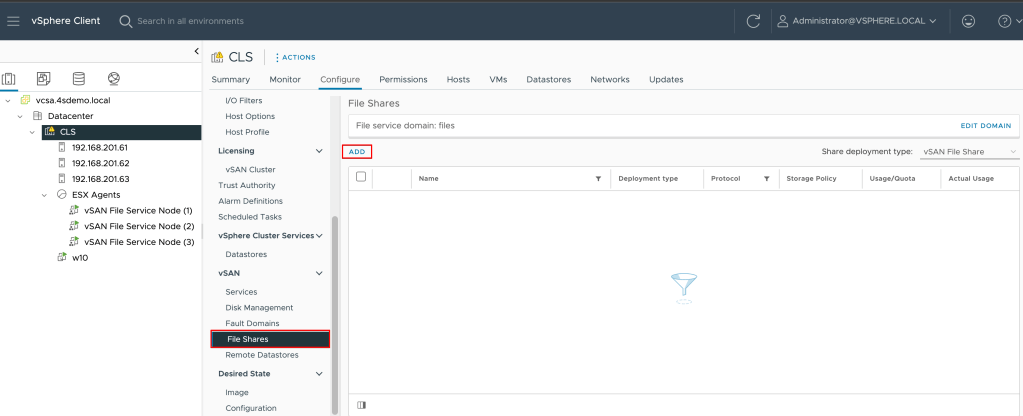1023x416 pixels.
Task: Click the smiley feedback icon
Action: pos(968,21)
